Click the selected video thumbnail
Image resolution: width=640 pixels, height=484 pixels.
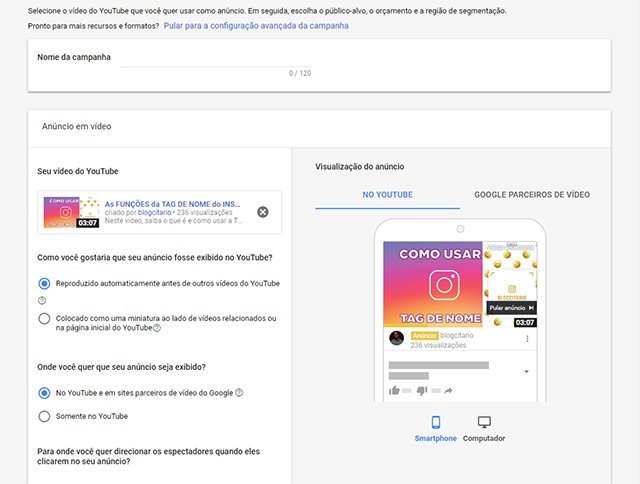71,212
